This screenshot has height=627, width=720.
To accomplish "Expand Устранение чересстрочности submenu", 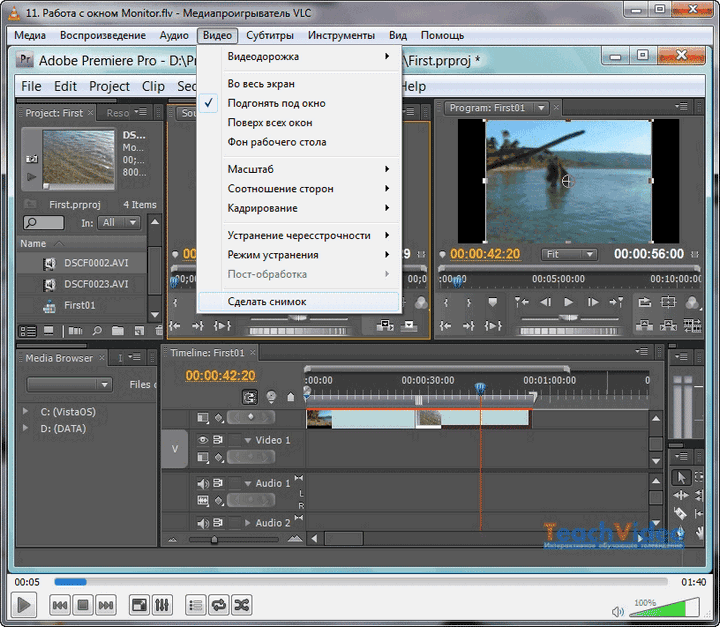I will 299,235.
